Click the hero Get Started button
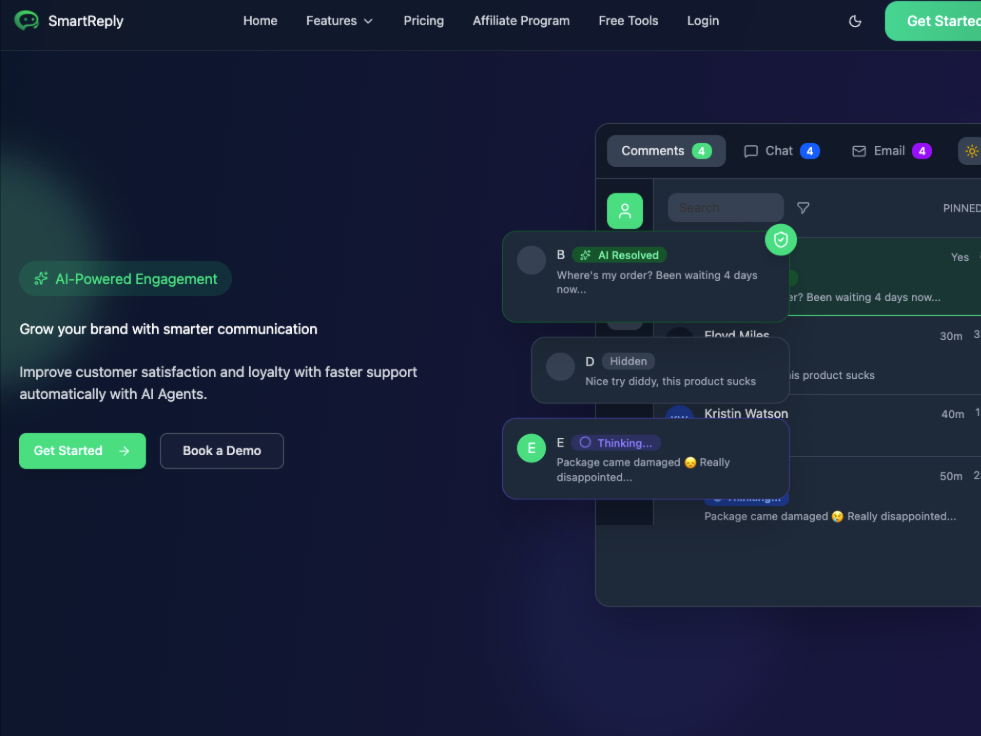 point(82,451)
